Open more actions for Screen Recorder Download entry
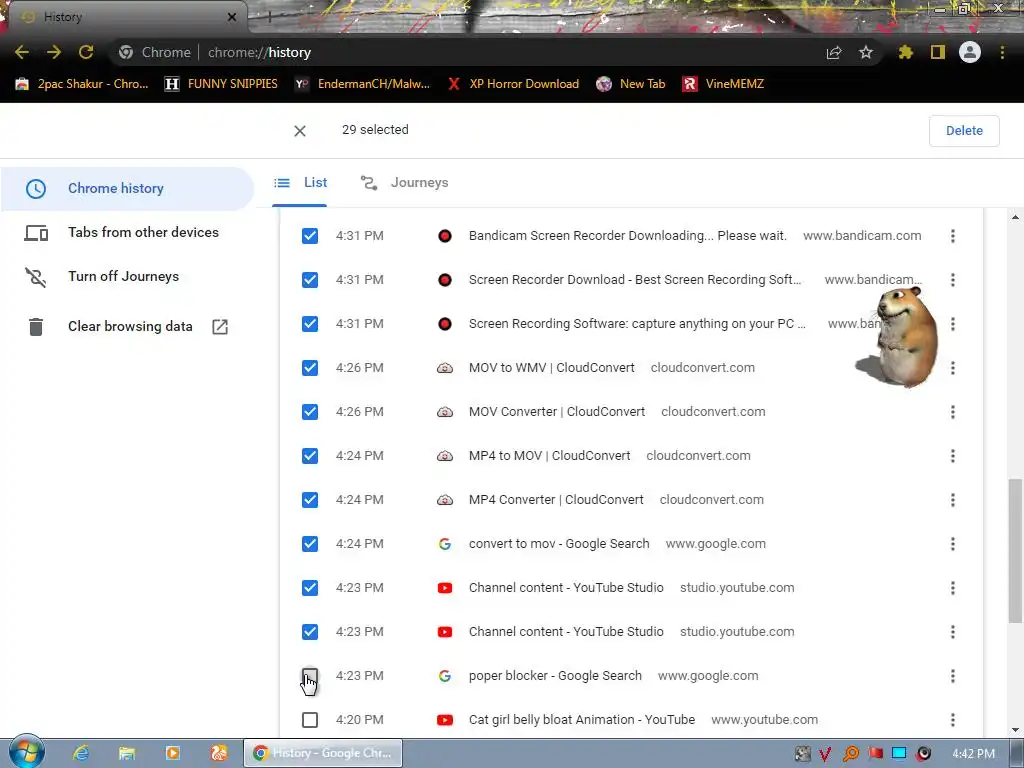 953,280
